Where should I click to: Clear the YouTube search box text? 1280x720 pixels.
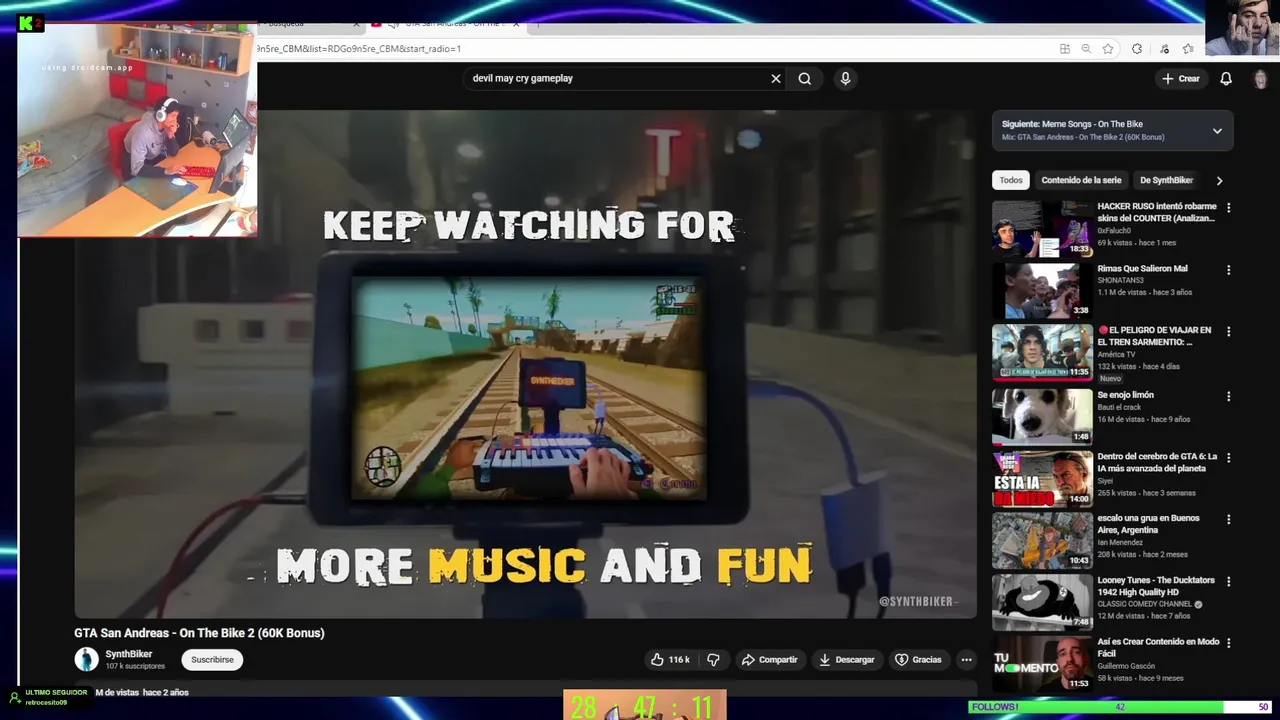pyautogui.click(x=775, y=78)
